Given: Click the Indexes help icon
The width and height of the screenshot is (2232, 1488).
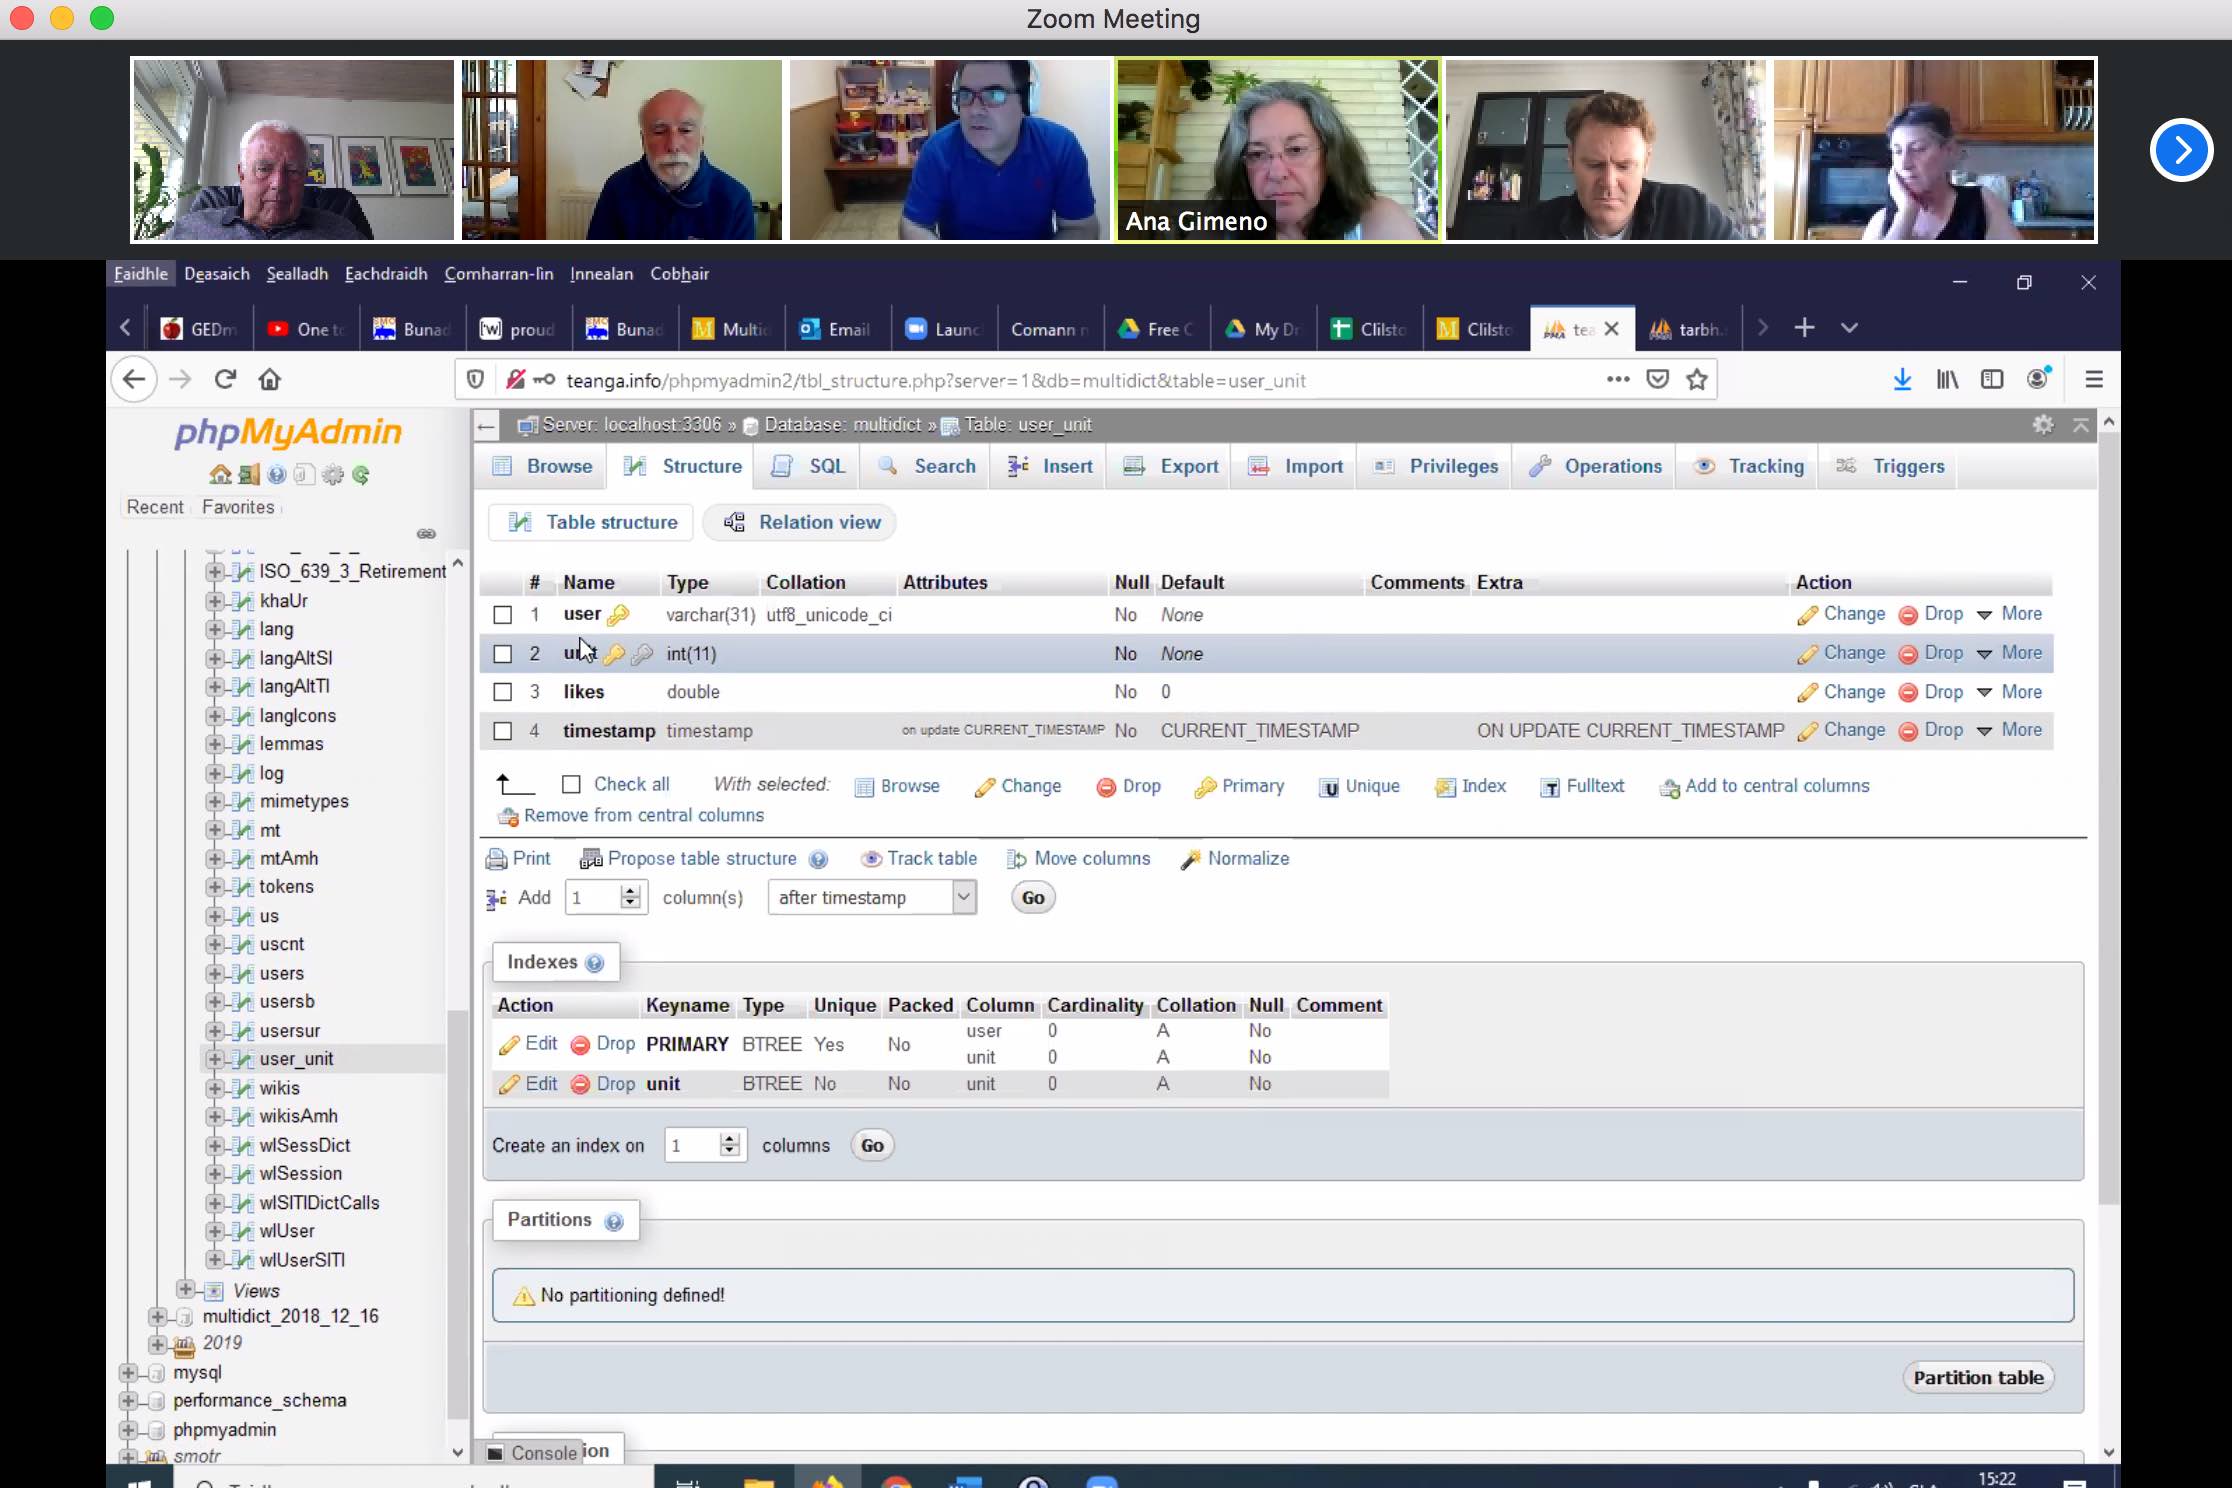Looking at the screenshot, I should tap(595, 963).
